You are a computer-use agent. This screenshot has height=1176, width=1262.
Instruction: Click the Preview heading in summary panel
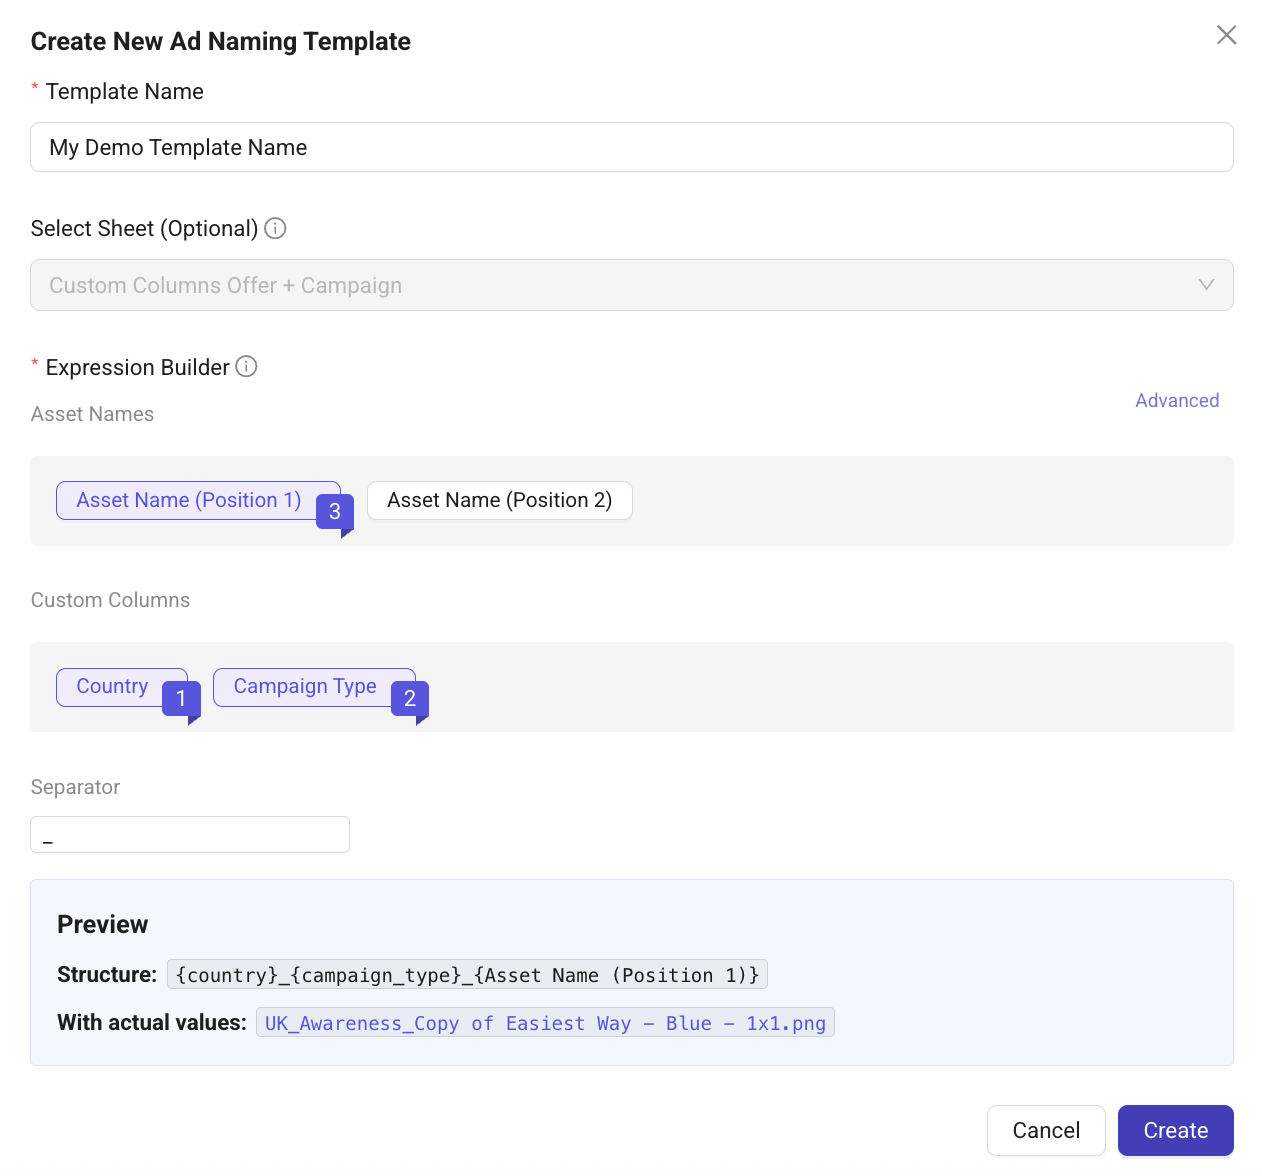coord(102,924)
